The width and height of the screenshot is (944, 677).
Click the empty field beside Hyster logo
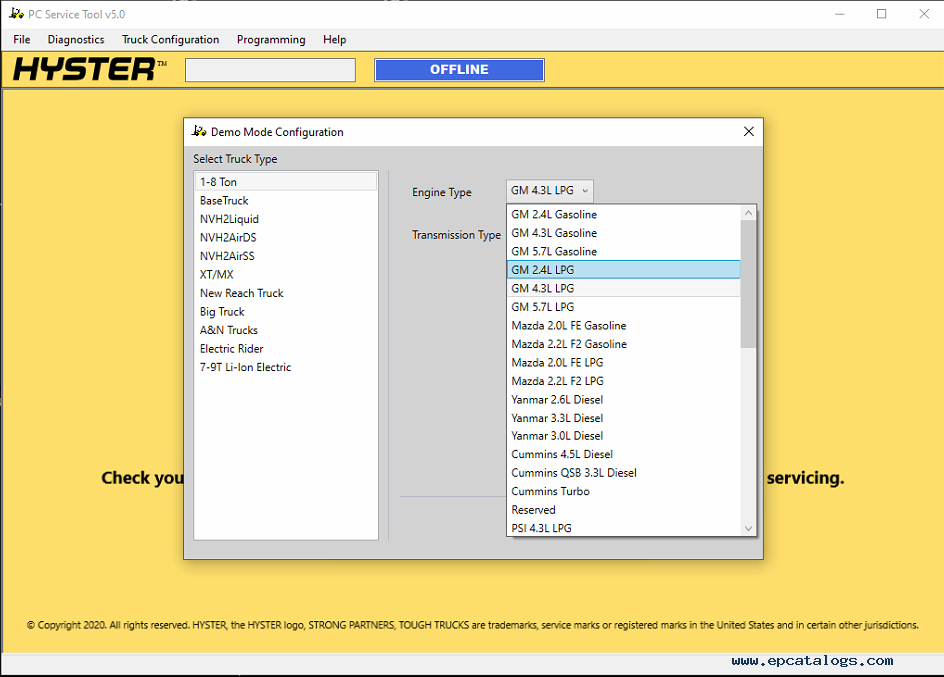click(x=270, y=70)
